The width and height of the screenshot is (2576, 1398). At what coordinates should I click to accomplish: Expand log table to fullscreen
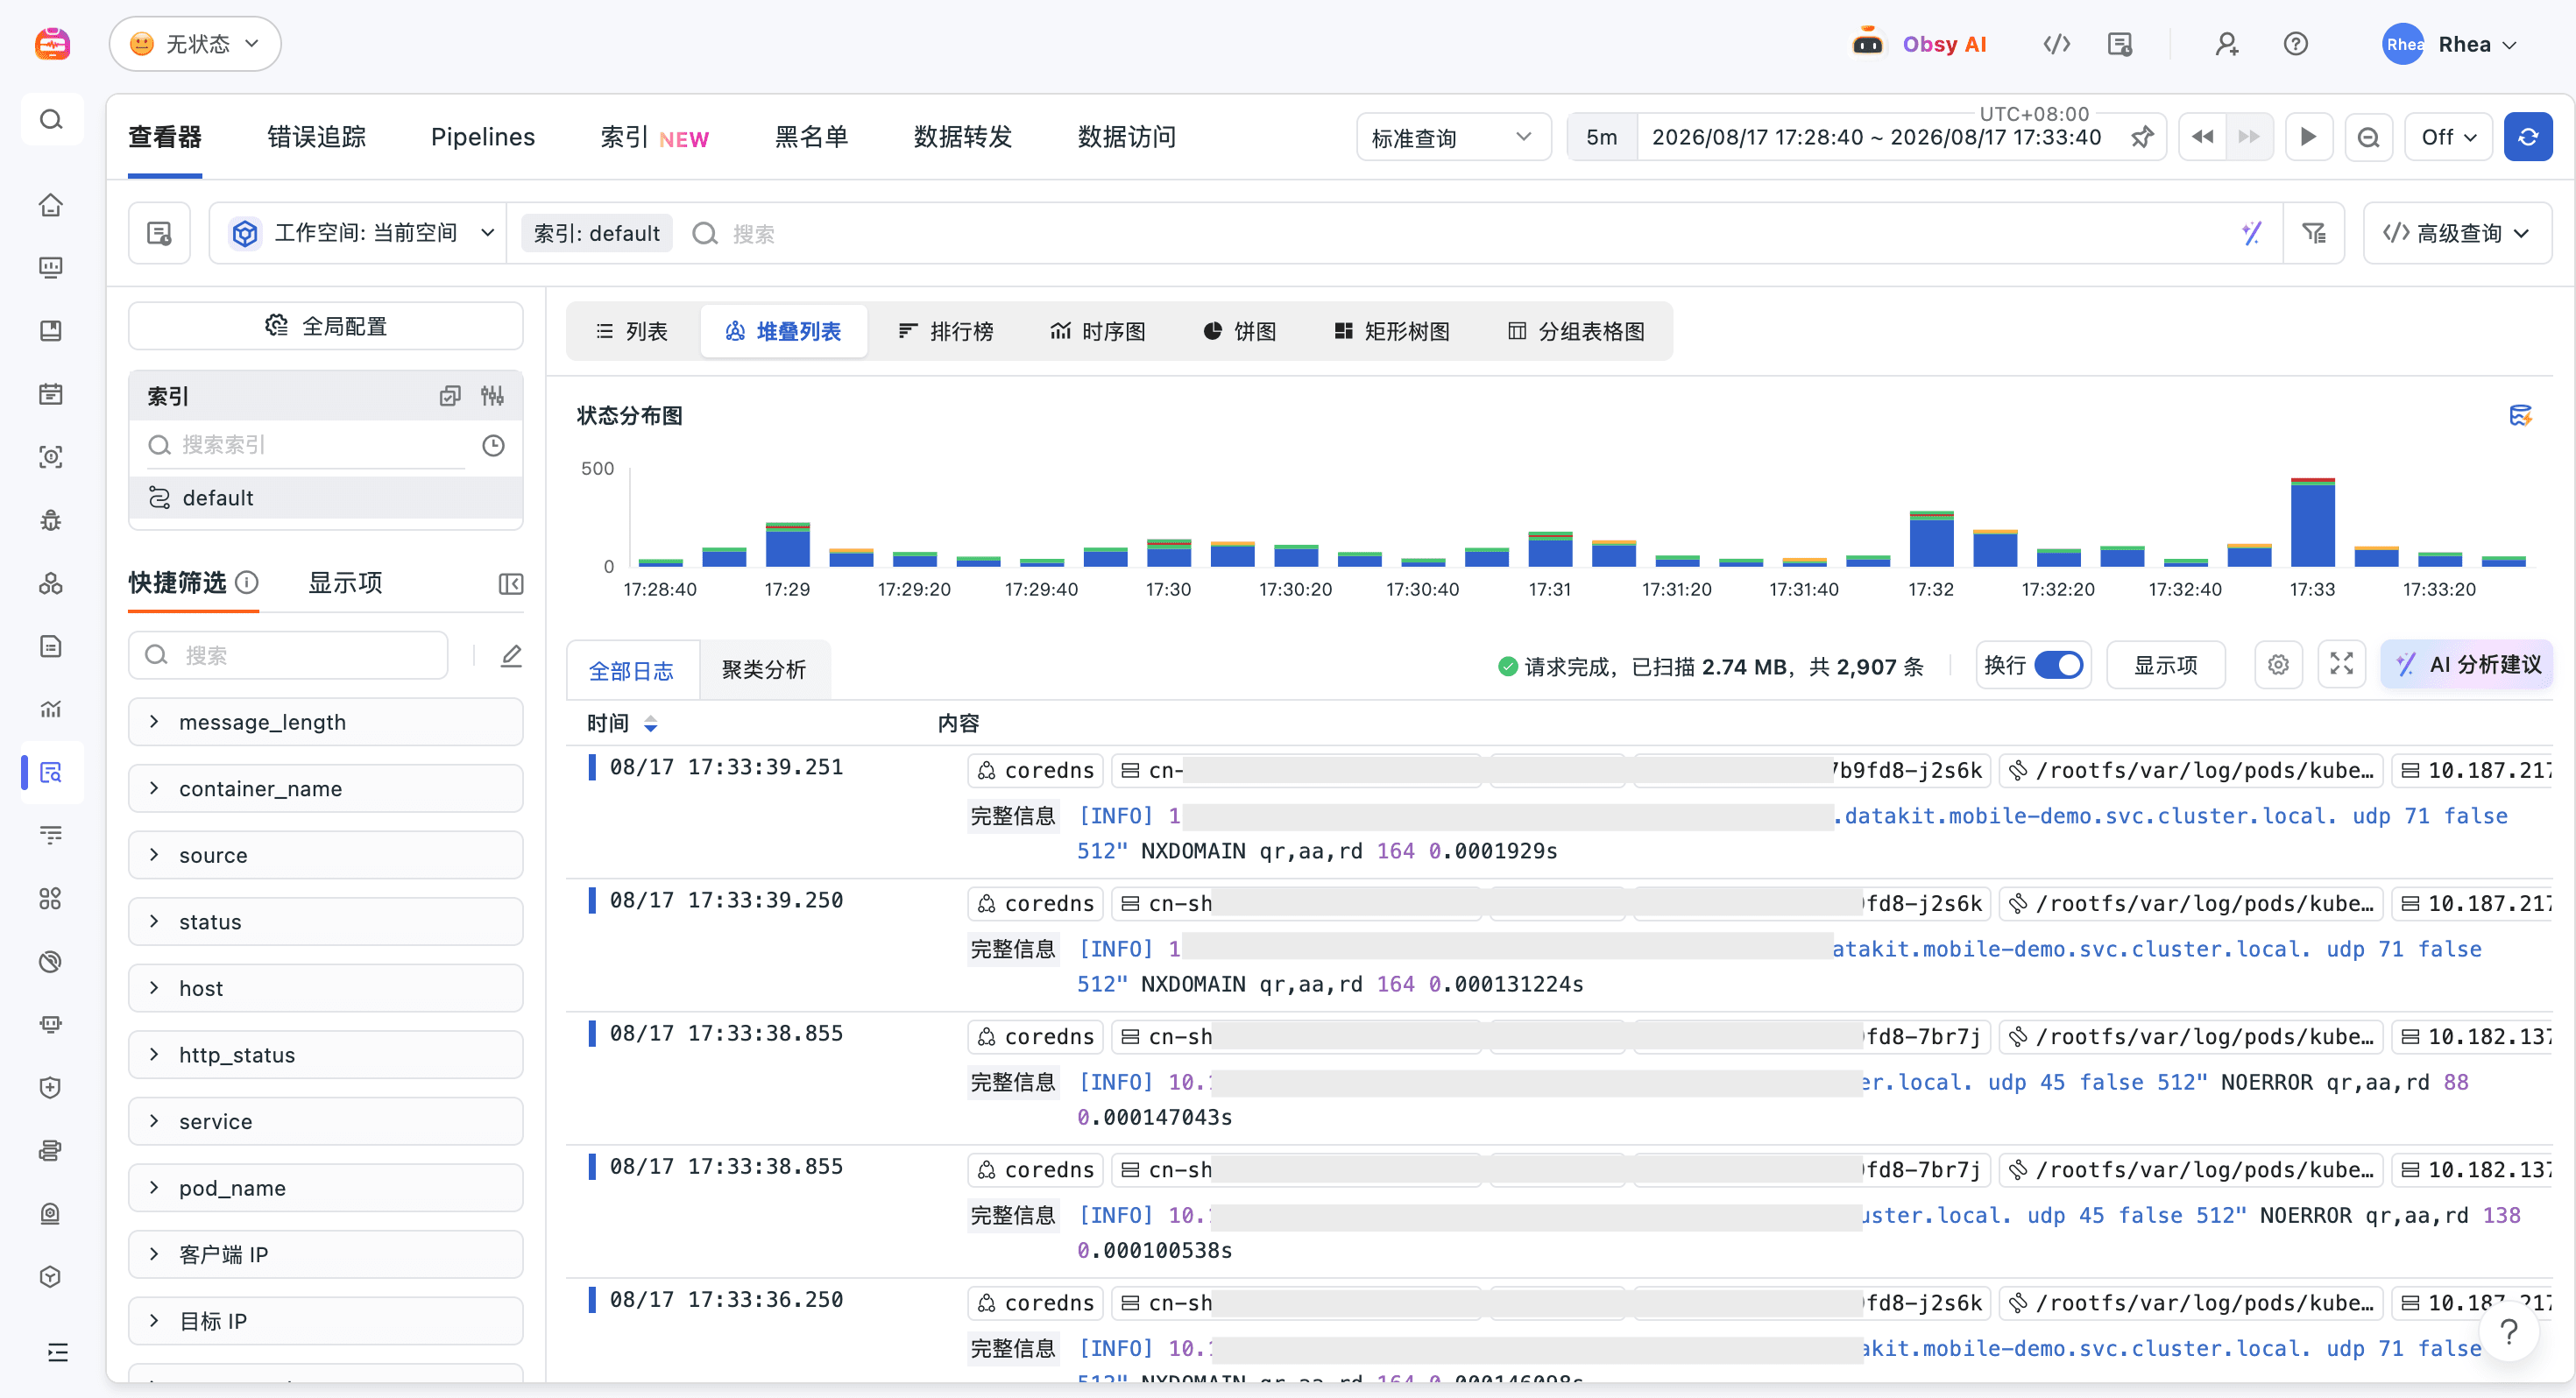click(x=2341, y=665)
